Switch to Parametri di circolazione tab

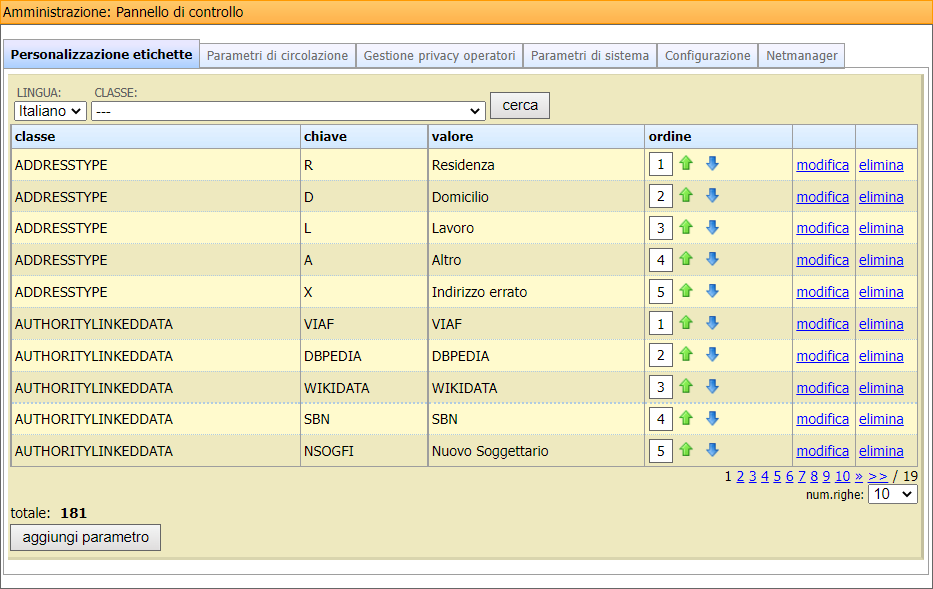(277, 56)
